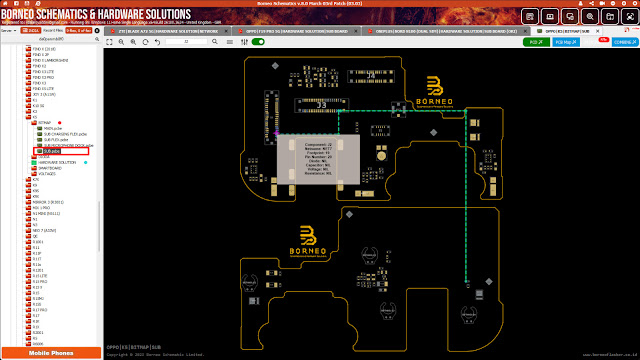Screen dimensions: 640x360
Task: Select MAIN.pcbe file in tree
Action: point(53,128)
